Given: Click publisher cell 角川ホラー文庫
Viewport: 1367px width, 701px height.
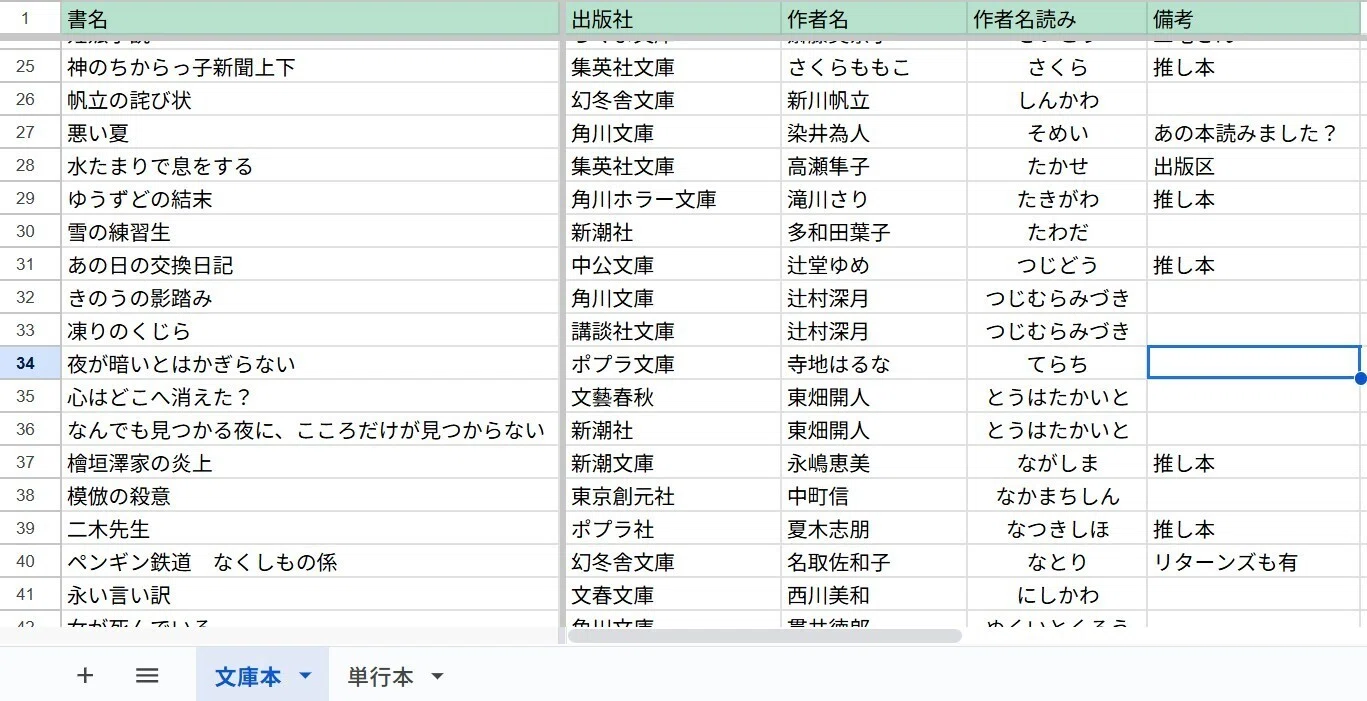Looking at the screenshot, I should (673, 199).
